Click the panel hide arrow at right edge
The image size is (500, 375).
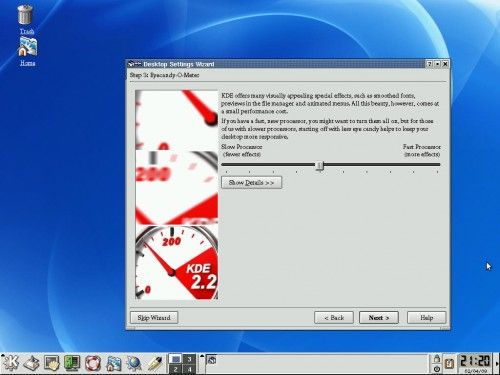click(x=497, y=363)
